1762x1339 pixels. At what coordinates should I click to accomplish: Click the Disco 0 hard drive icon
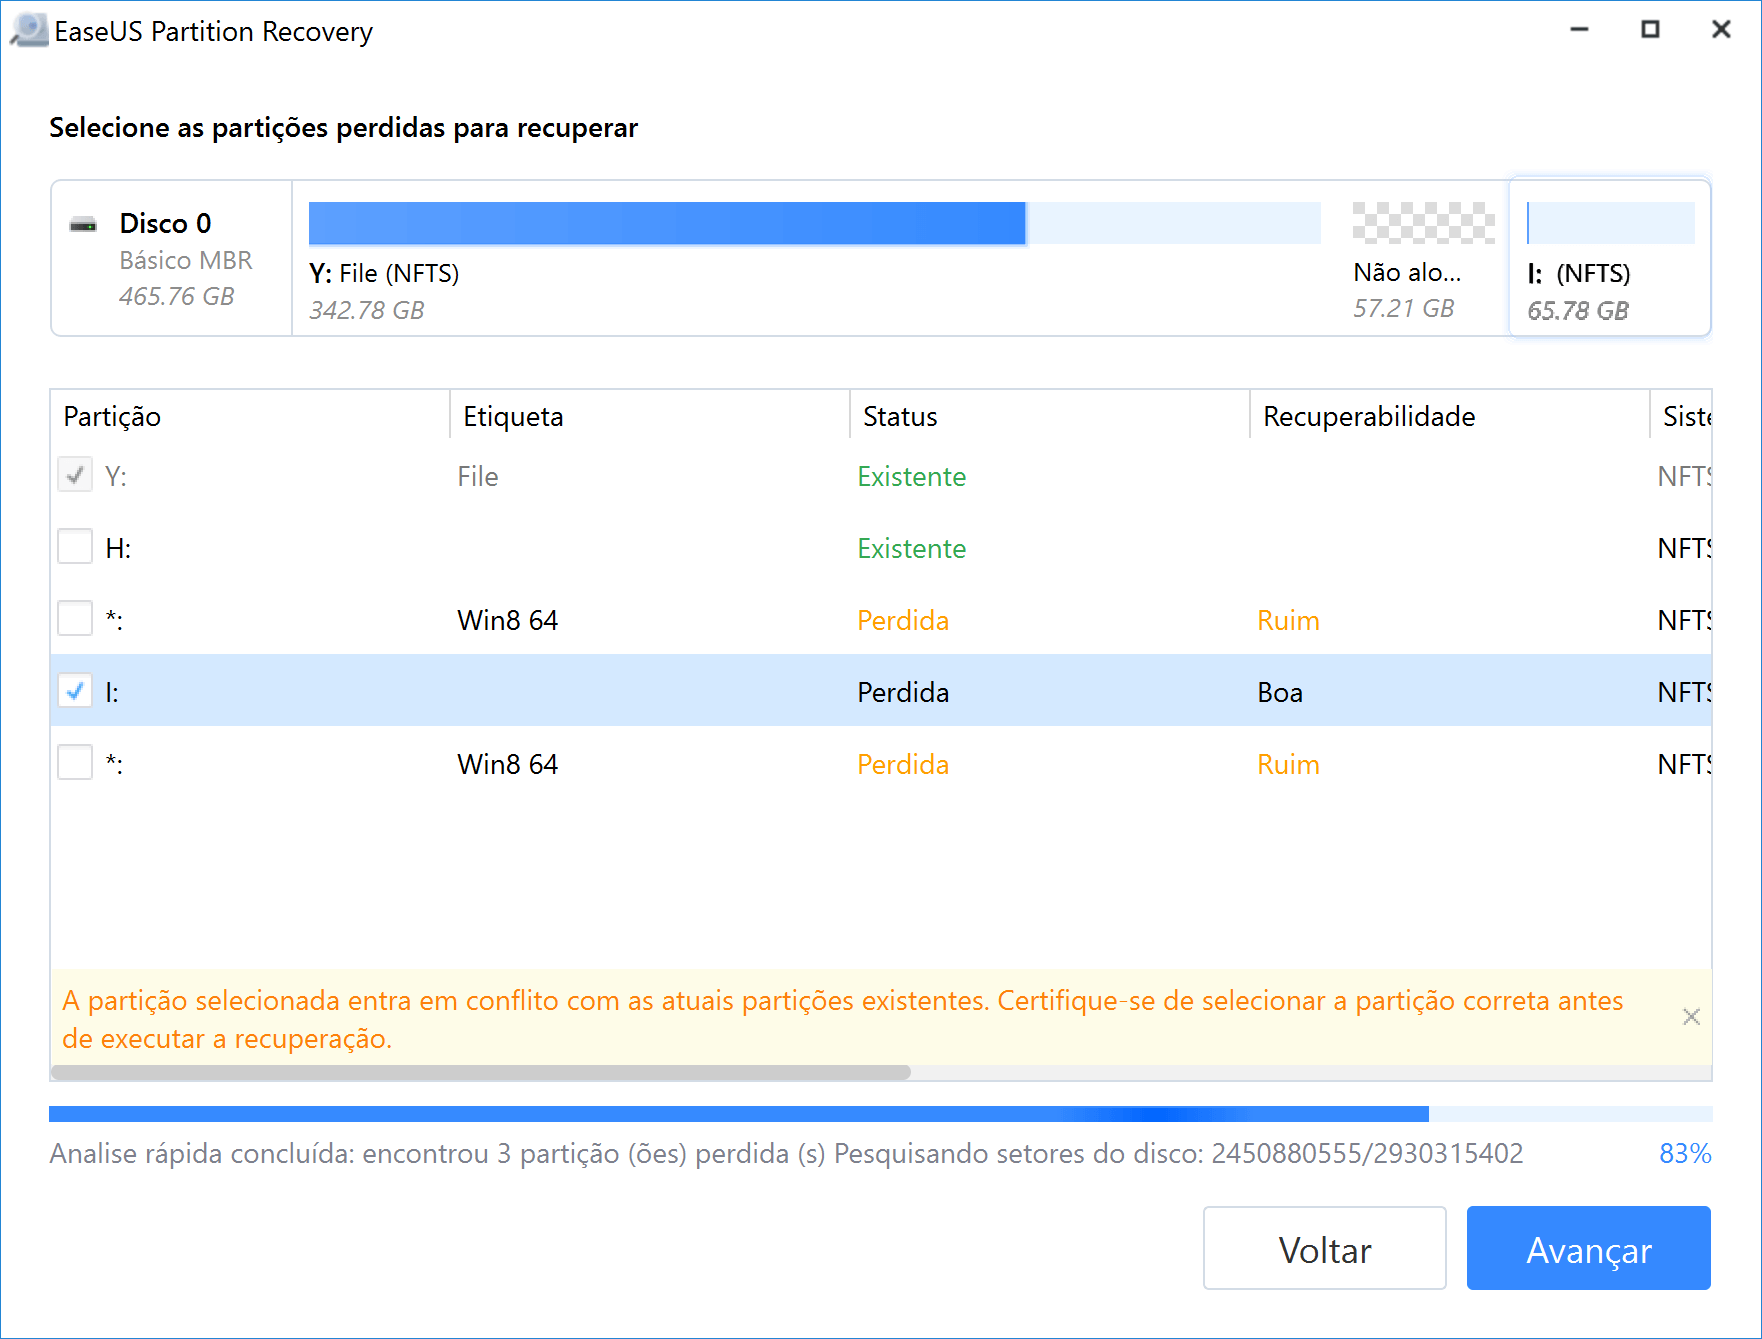tap(83, 224)
